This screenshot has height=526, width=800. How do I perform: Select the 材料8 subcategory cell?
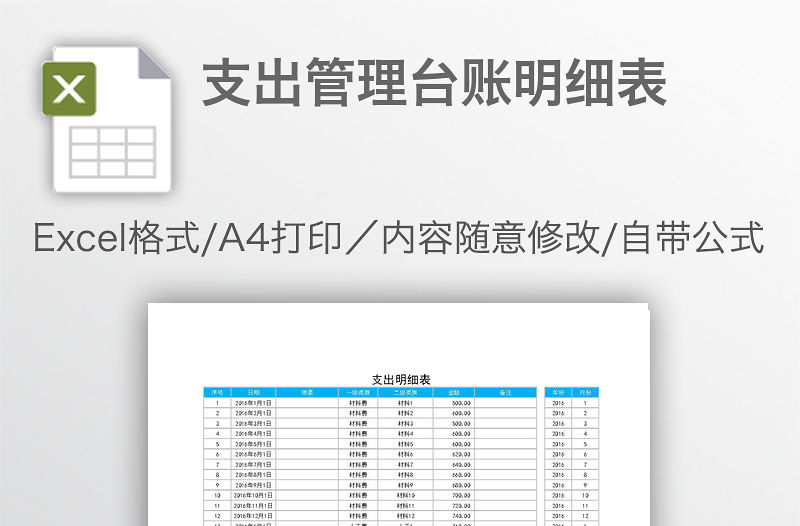click(406, 475)
